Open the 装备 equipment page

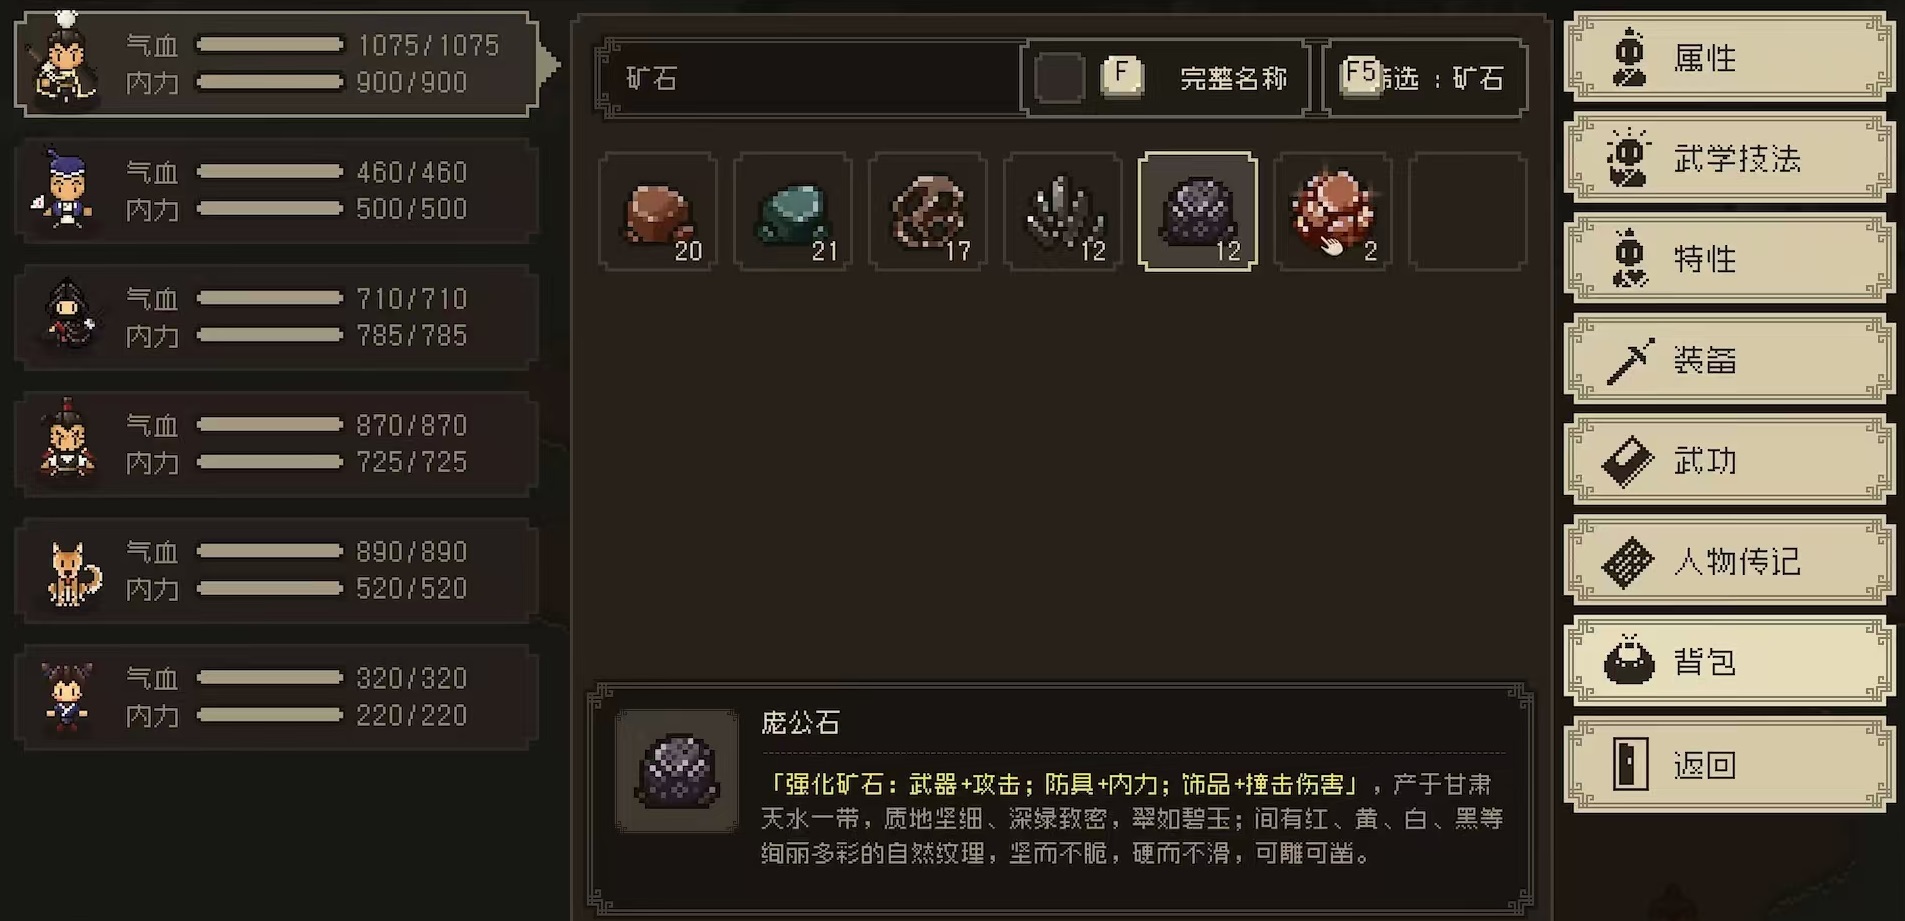pyautogui.click(x=1729, y=360)
